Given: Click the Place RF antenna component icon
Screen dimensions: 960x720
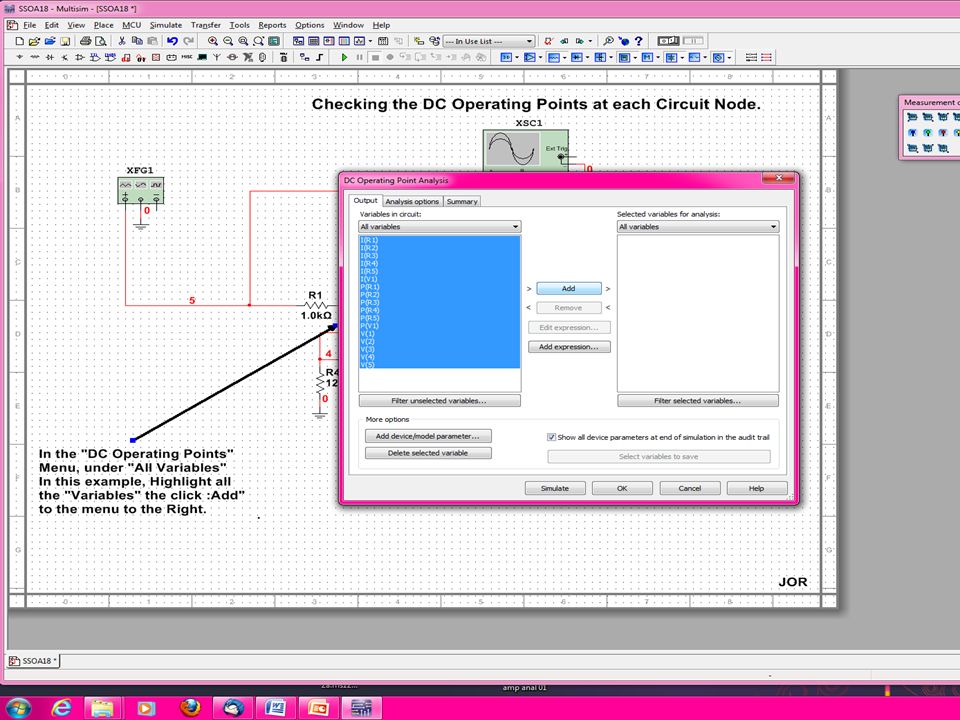Looking at the screenshot, I should tap(217, 57).
